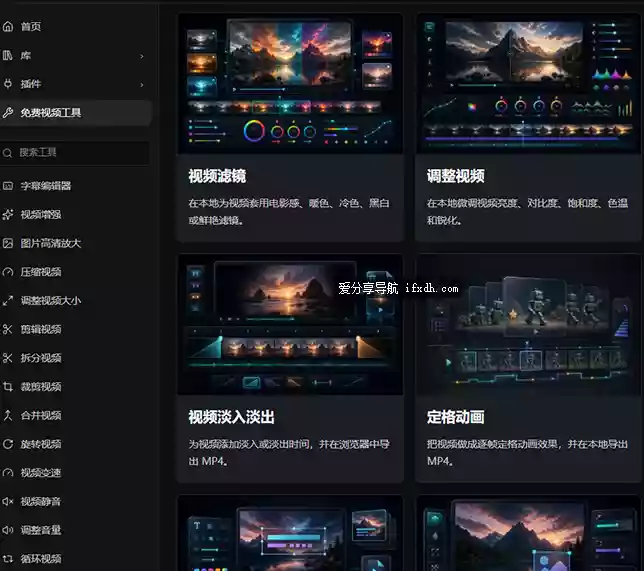Click the speaker icon for 调整音量
This screenshot has height=571, width=644.
point(8,530)
